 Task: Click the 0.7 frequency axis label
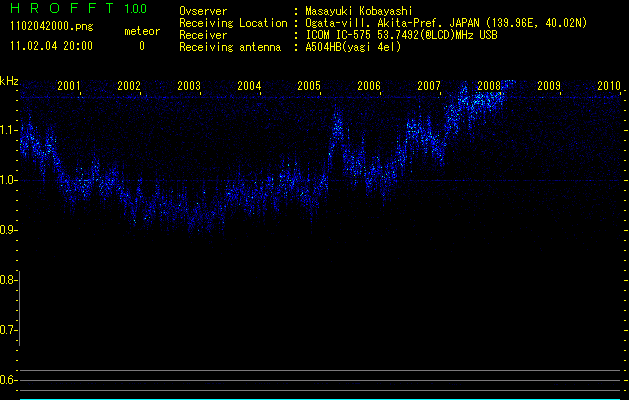tap(7, 330)
